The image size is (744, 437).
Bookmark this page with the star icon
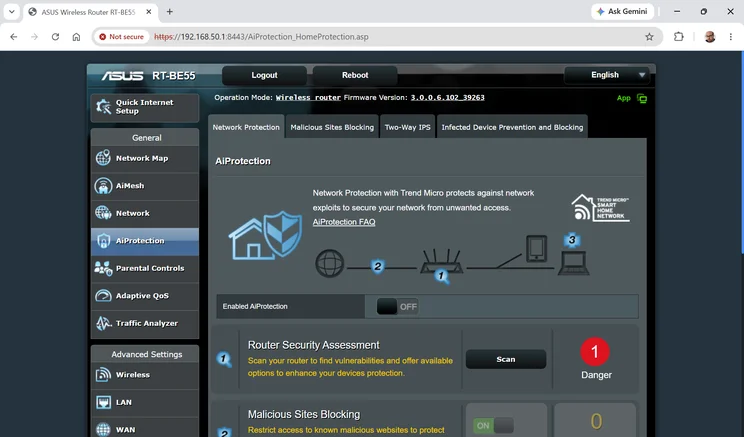click(x=649, y=37)
